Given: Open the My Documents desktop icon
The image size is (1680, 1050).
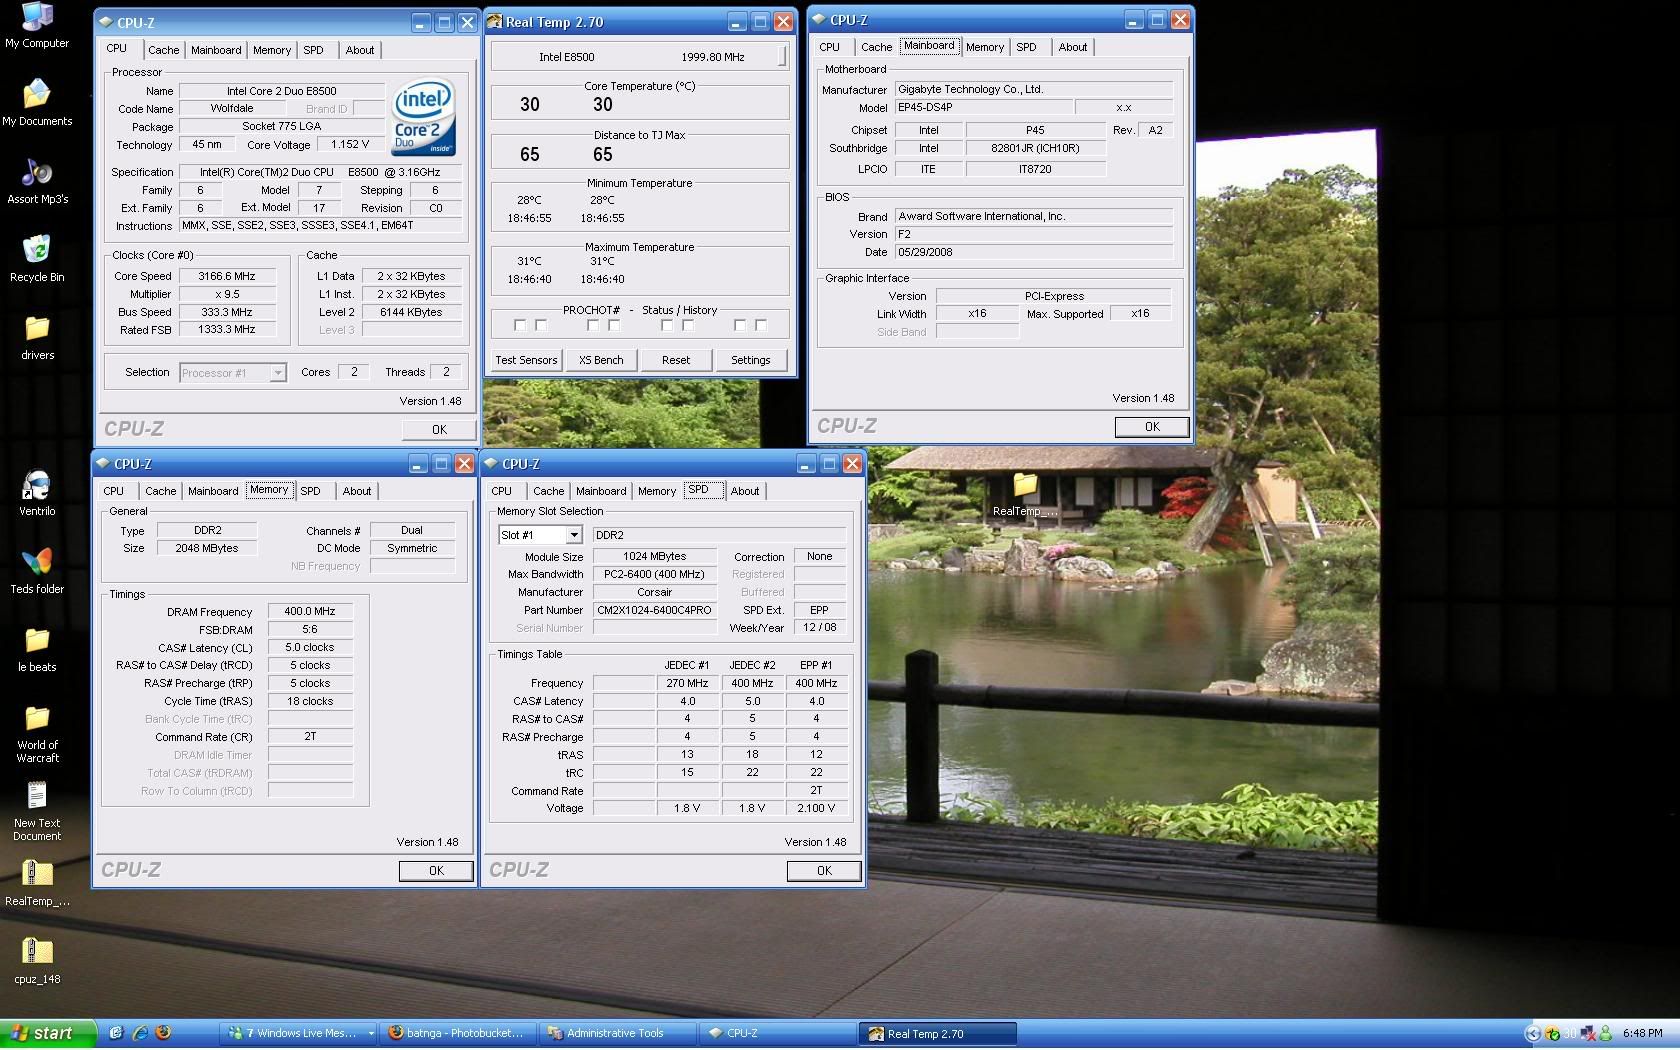Looking at the screenshot, I should [37, 103].
